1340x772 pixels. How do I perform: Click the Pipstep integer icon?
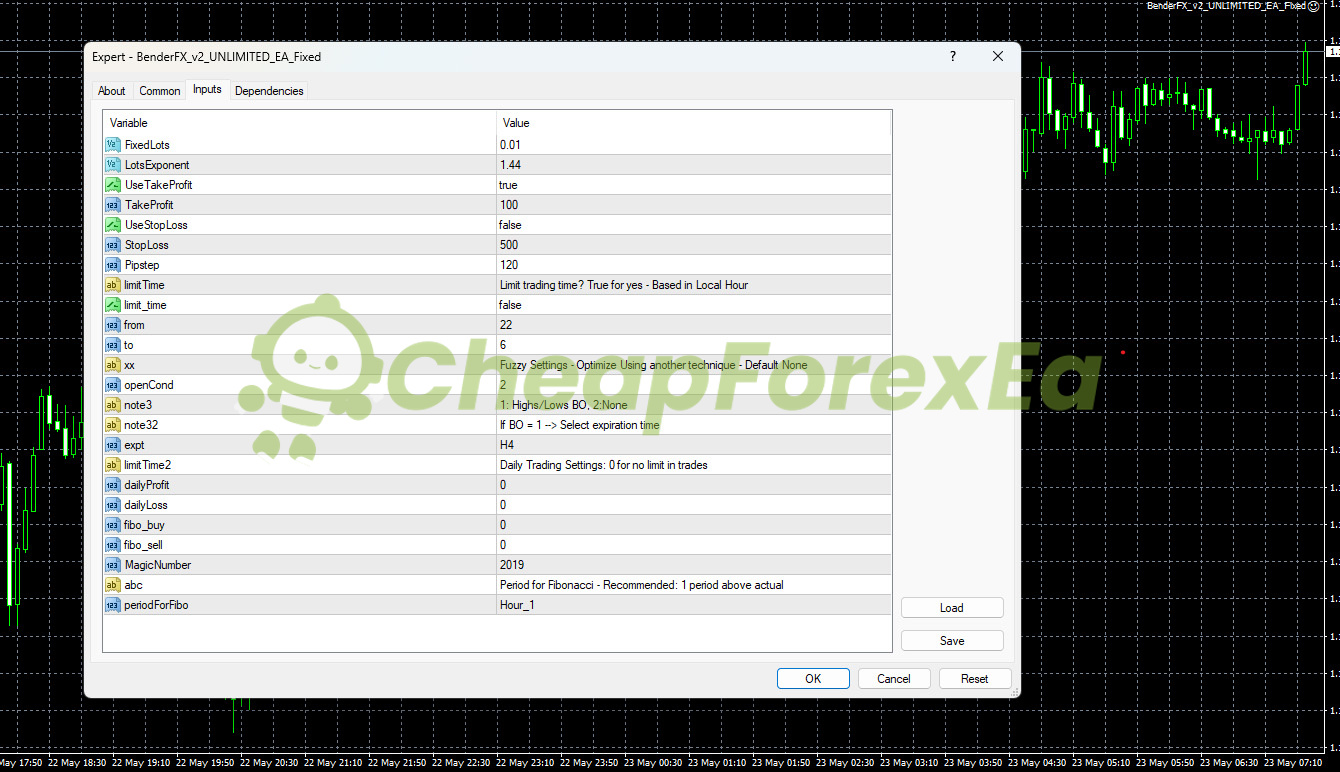112,265
